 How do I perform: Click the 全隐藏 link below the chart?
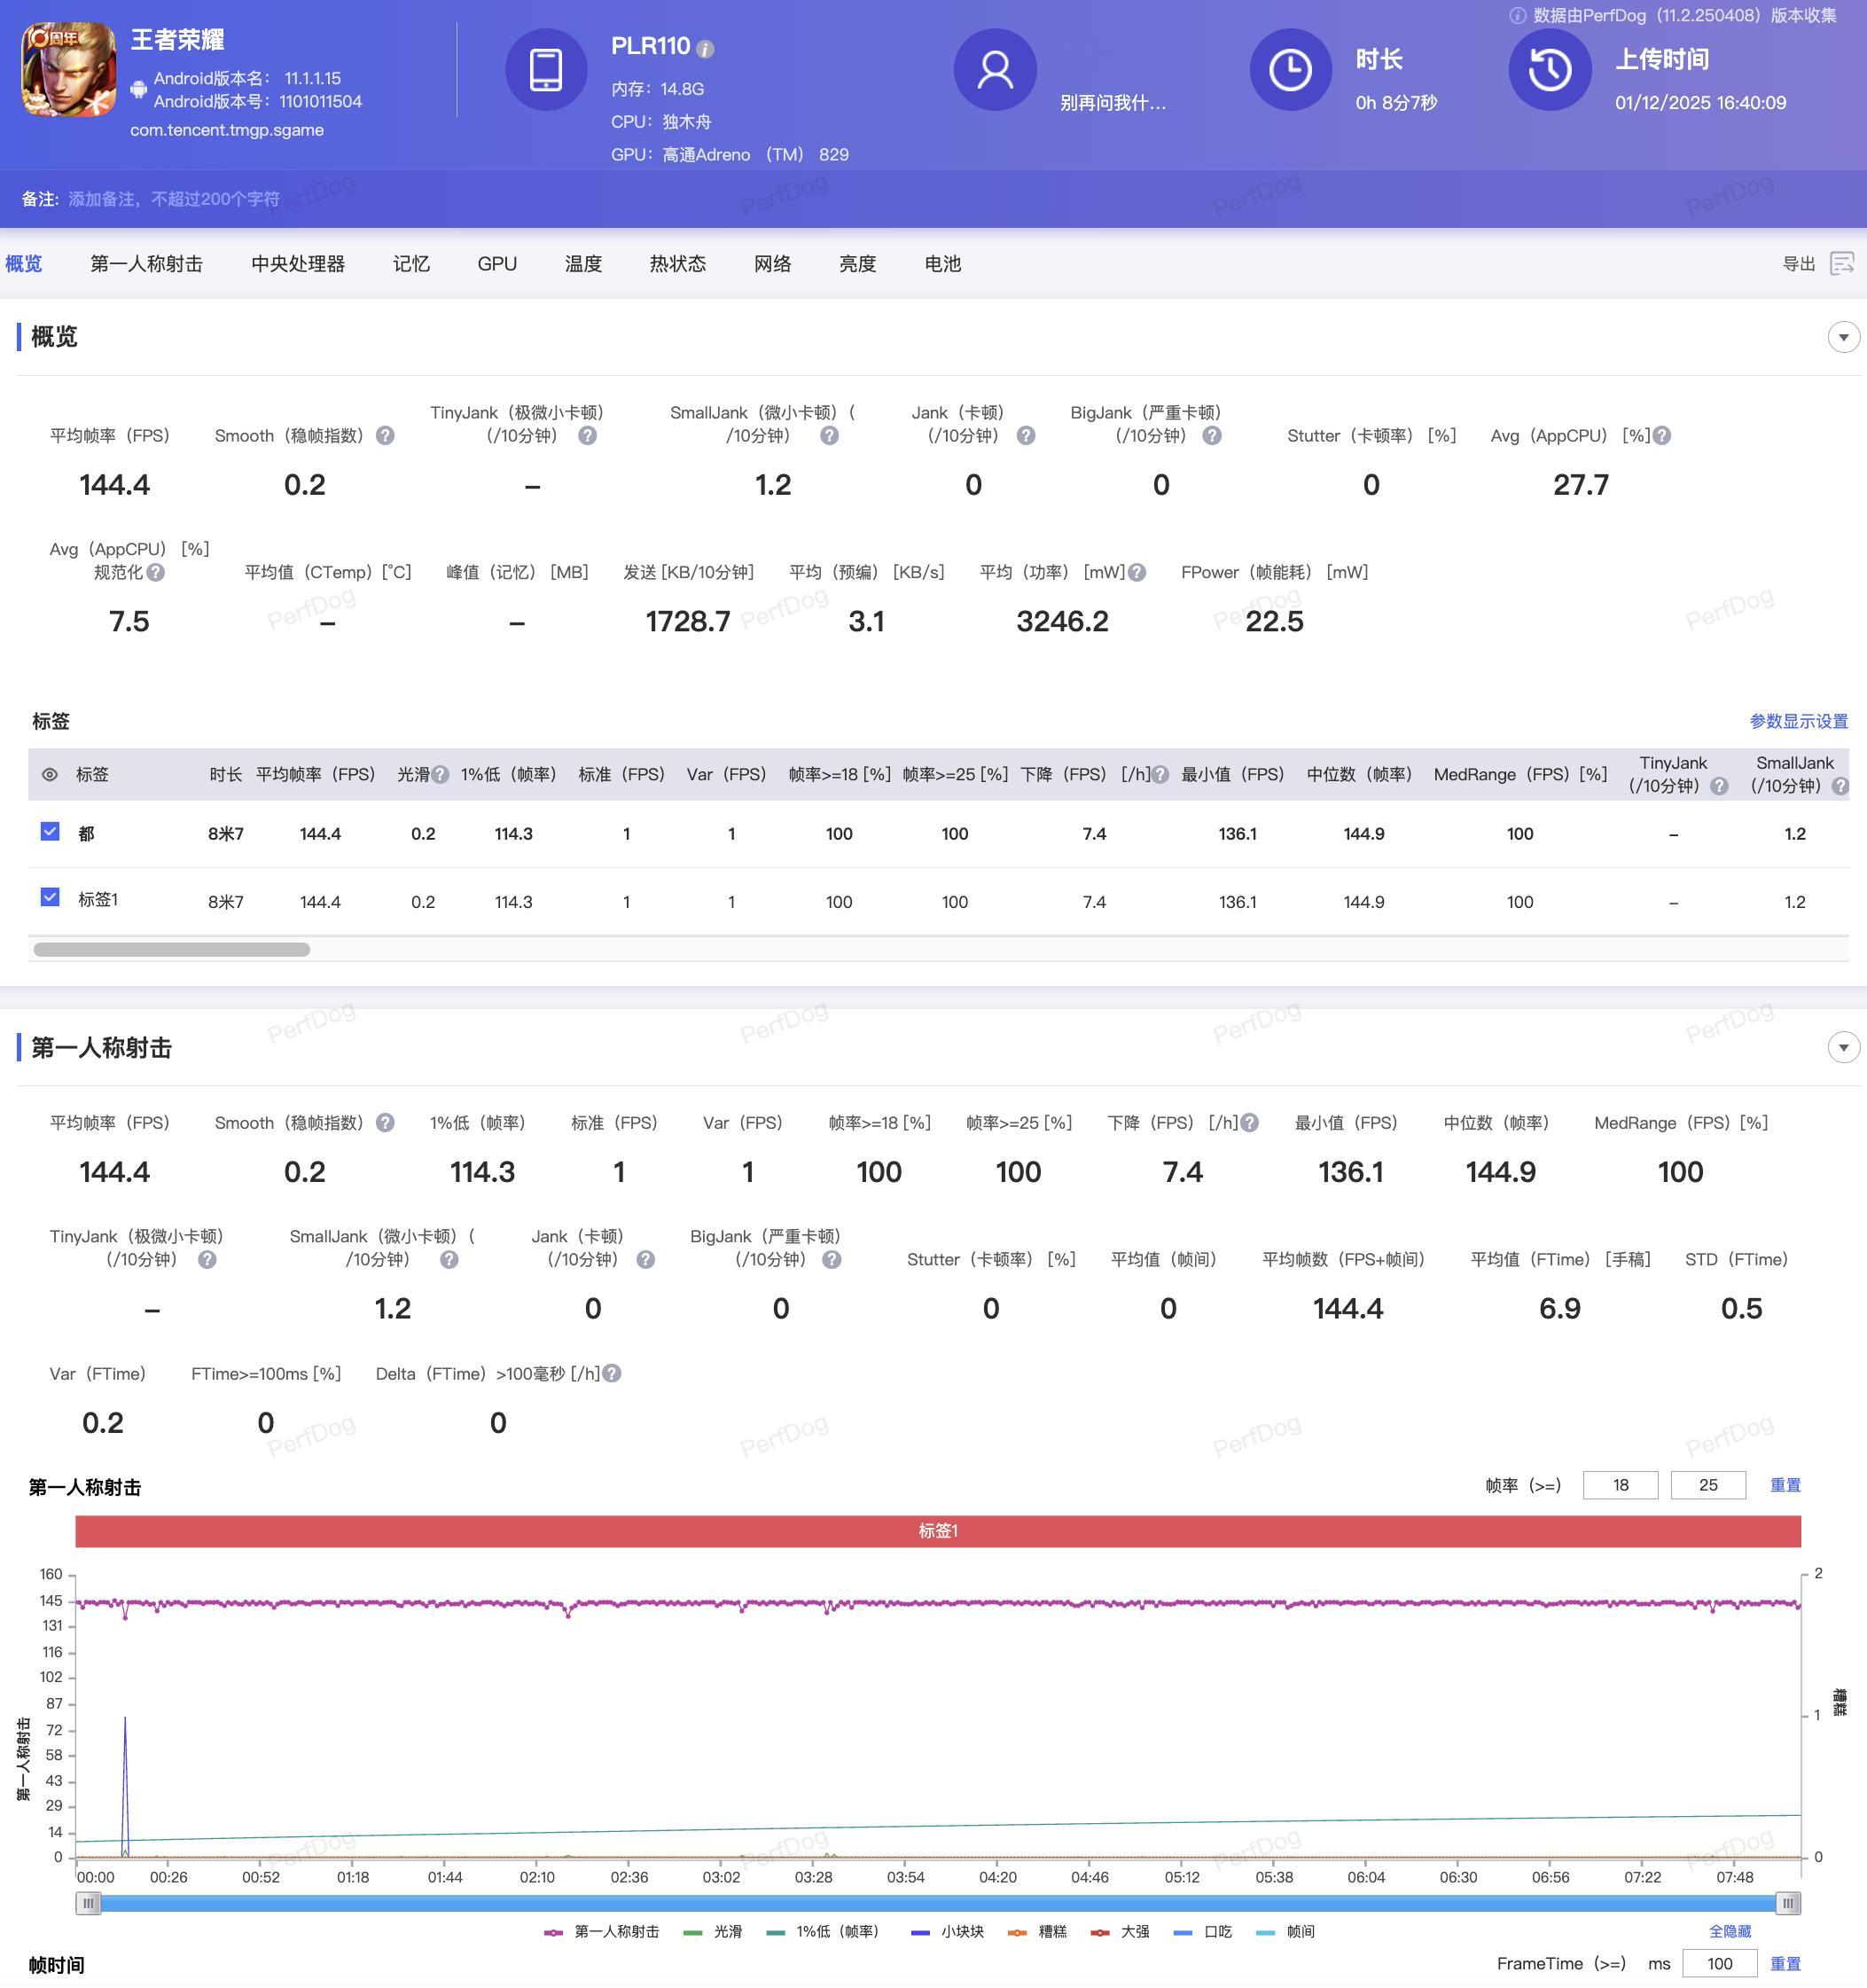[x=1729, y=1931]
